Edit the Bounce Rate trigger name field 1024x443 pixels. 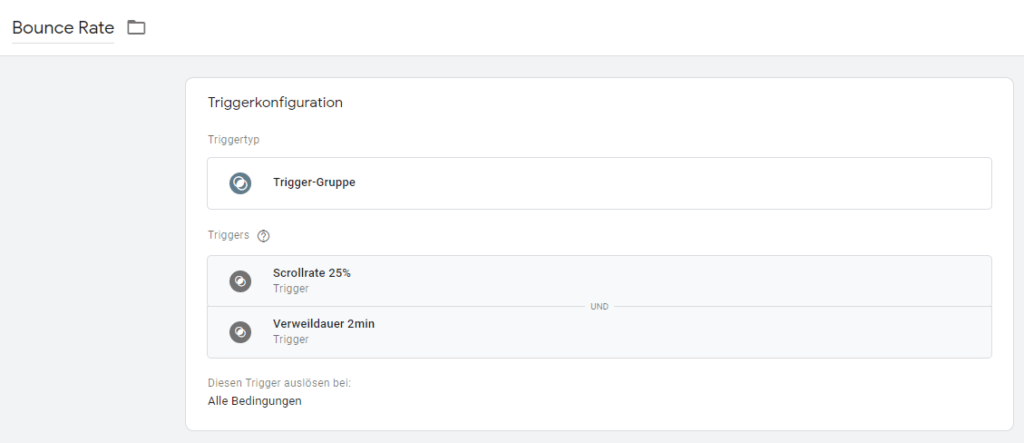(62, 28)
